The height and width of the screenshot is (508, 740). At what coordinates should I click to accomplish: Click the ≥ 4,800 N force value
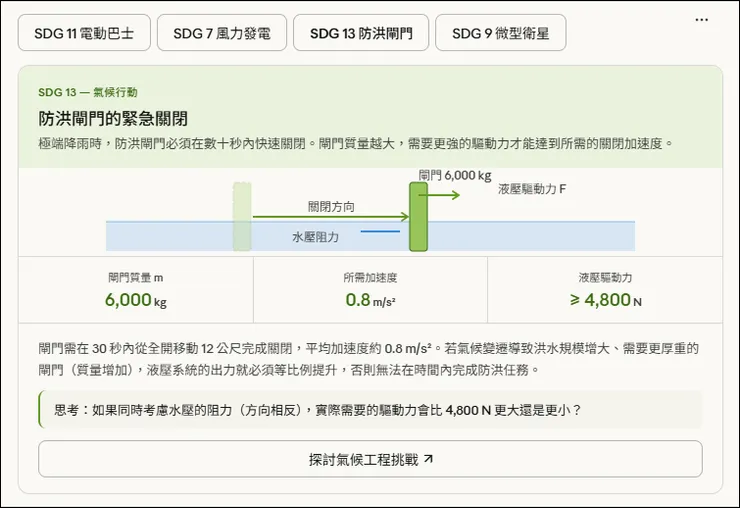605,300
